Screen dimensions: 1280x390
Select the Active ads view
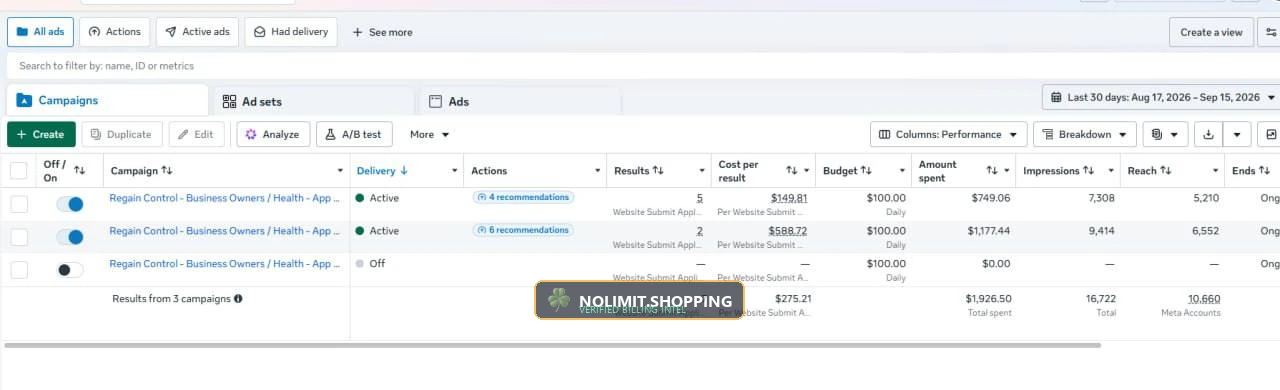tap(197, 32)
